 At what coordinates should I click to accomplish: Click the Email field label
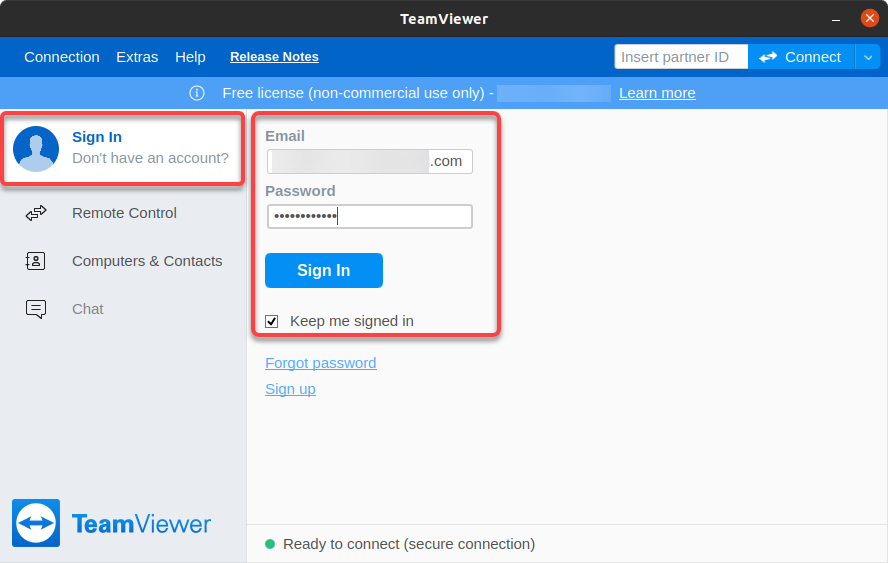tap(285, 136)
